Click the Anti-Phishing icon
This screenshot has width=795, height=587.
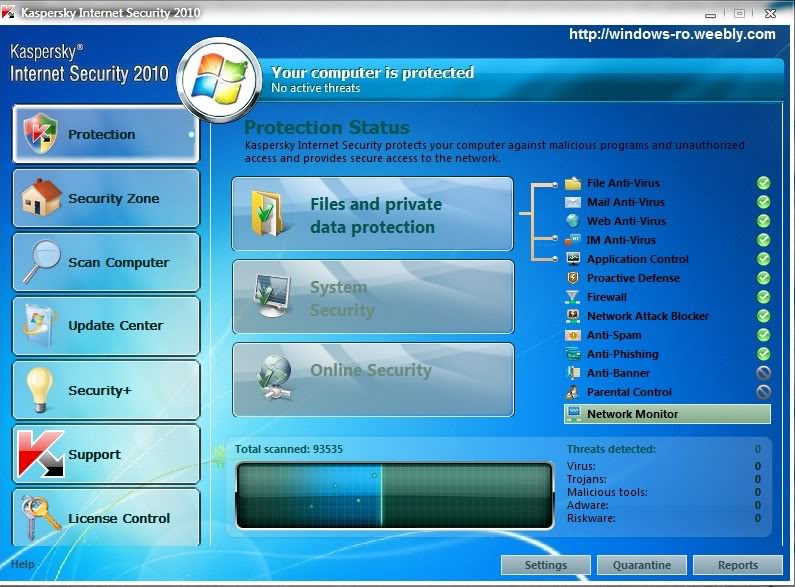point(573,354)
